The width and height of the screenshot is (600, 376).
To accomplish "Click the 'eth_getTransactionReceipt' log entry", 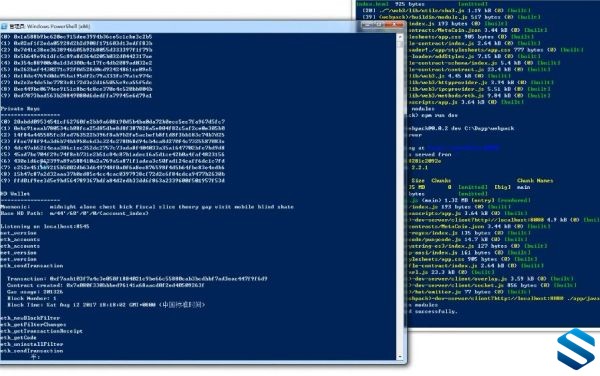I will click(41, 331).
